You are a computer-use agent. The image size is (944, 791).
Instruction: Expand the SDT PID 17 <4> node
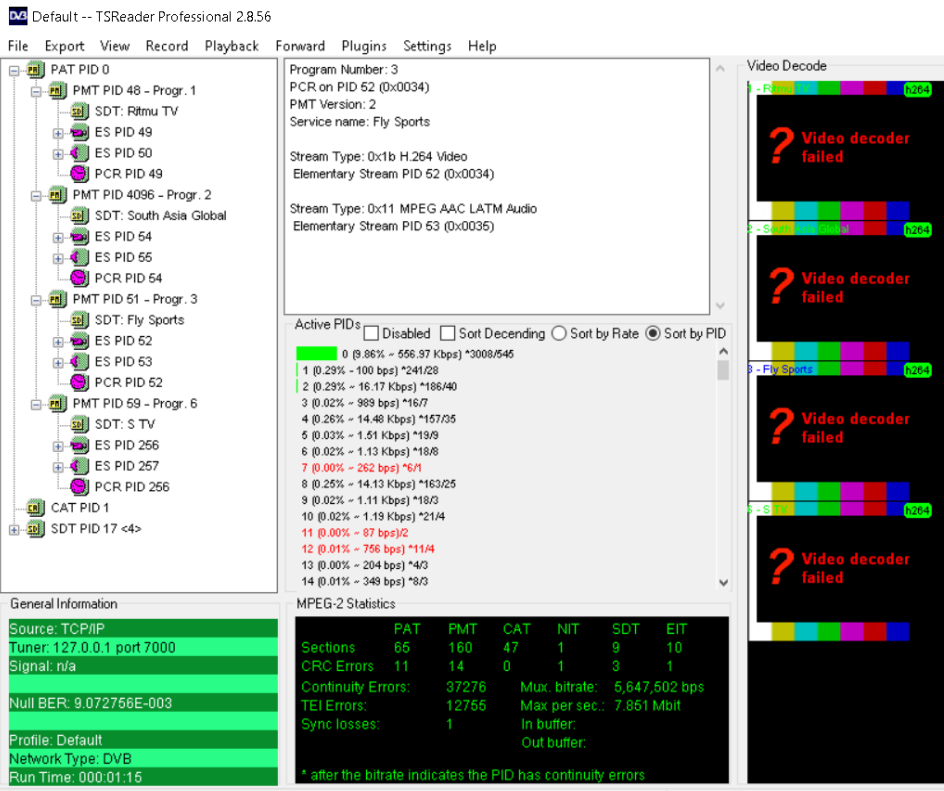coord(14,530)
